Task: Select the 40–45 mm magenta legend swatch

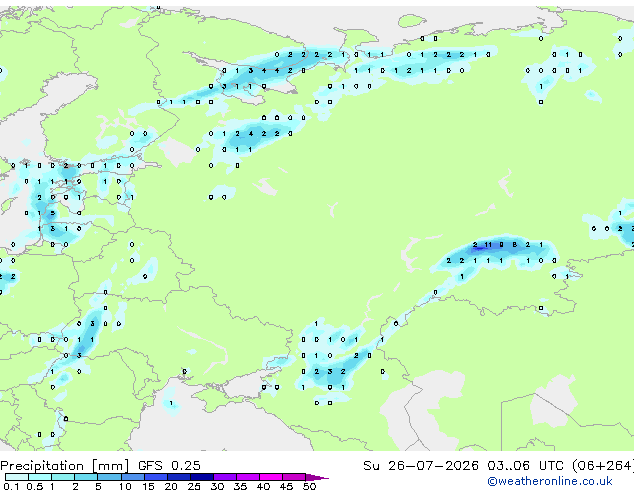Action: pos(271,477)
